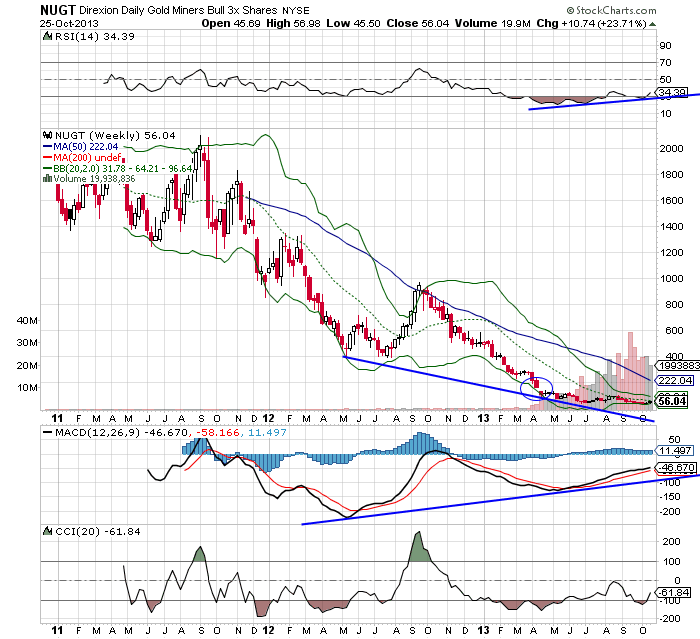Click the 70 RSI axis label
Screen dimensions: 700x639
point(666,63)
